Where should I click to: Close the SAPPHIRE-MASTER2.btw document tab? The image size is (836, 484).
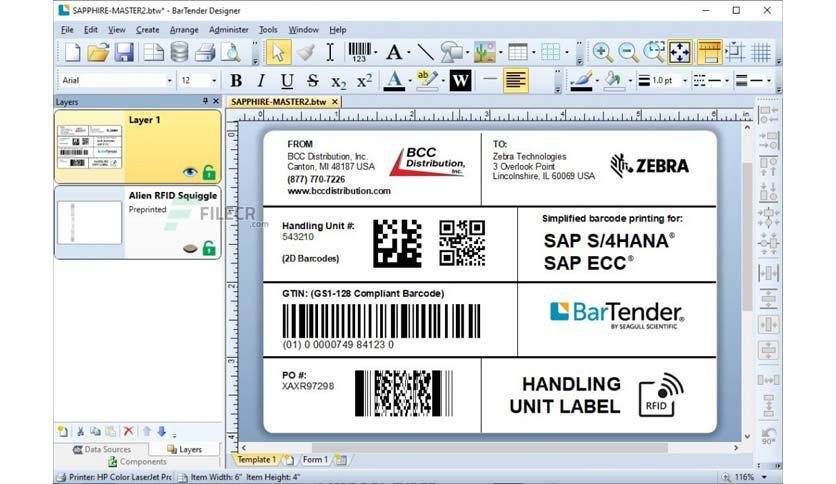click(x=335, y=101)
